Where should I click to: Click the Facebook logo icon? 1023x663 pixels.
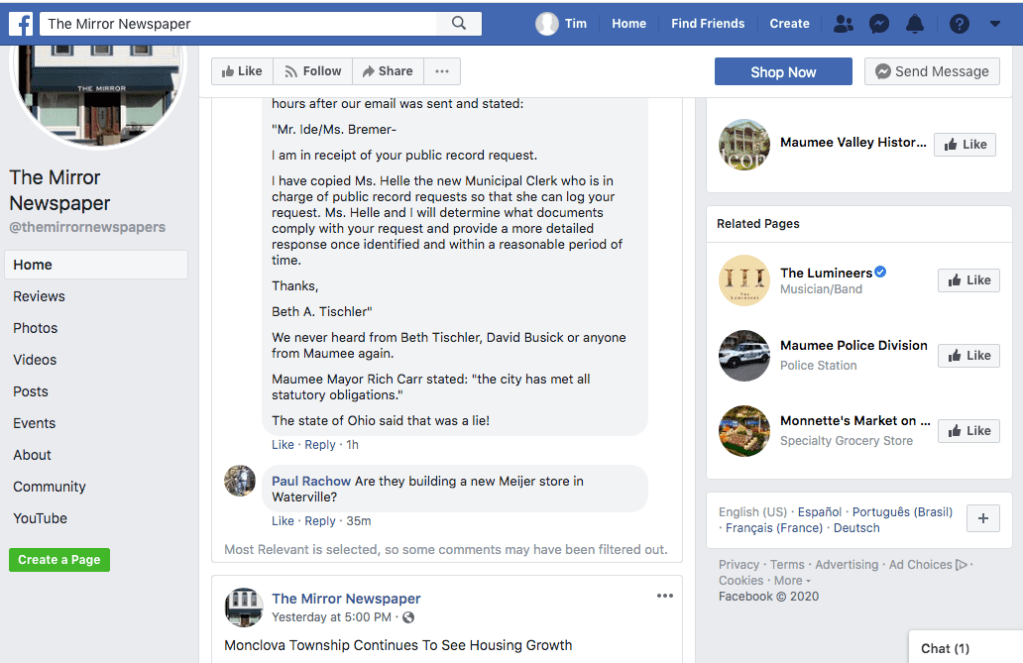21,23
